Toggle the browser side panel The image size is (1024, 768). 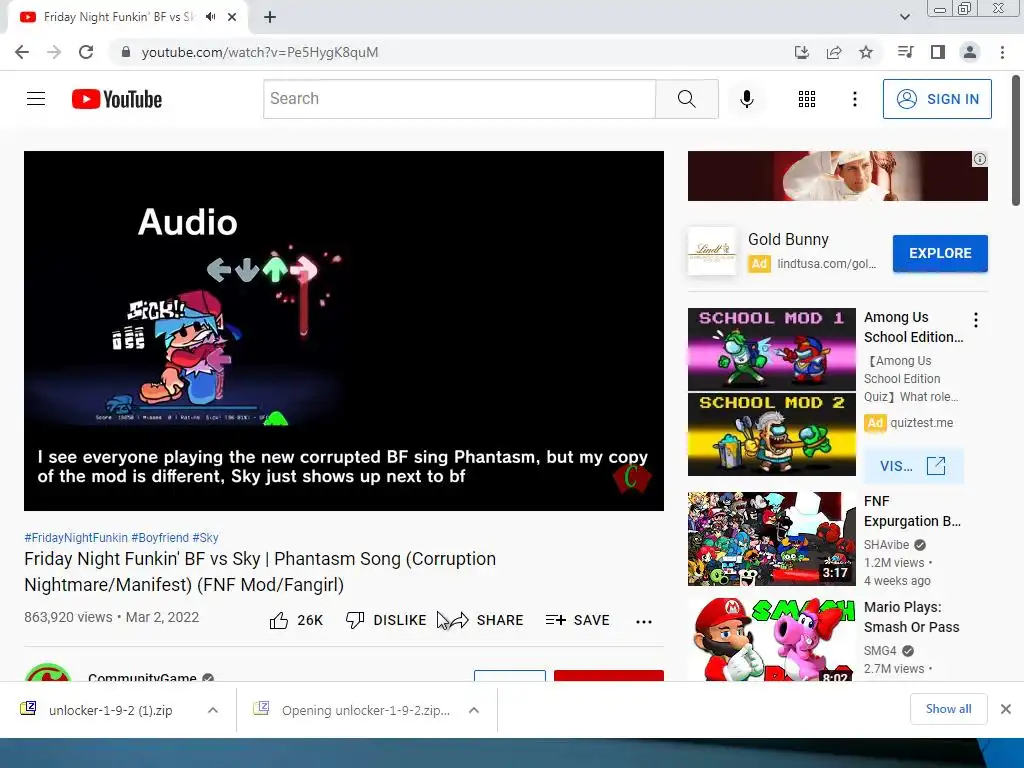click(x=937, y=52)
